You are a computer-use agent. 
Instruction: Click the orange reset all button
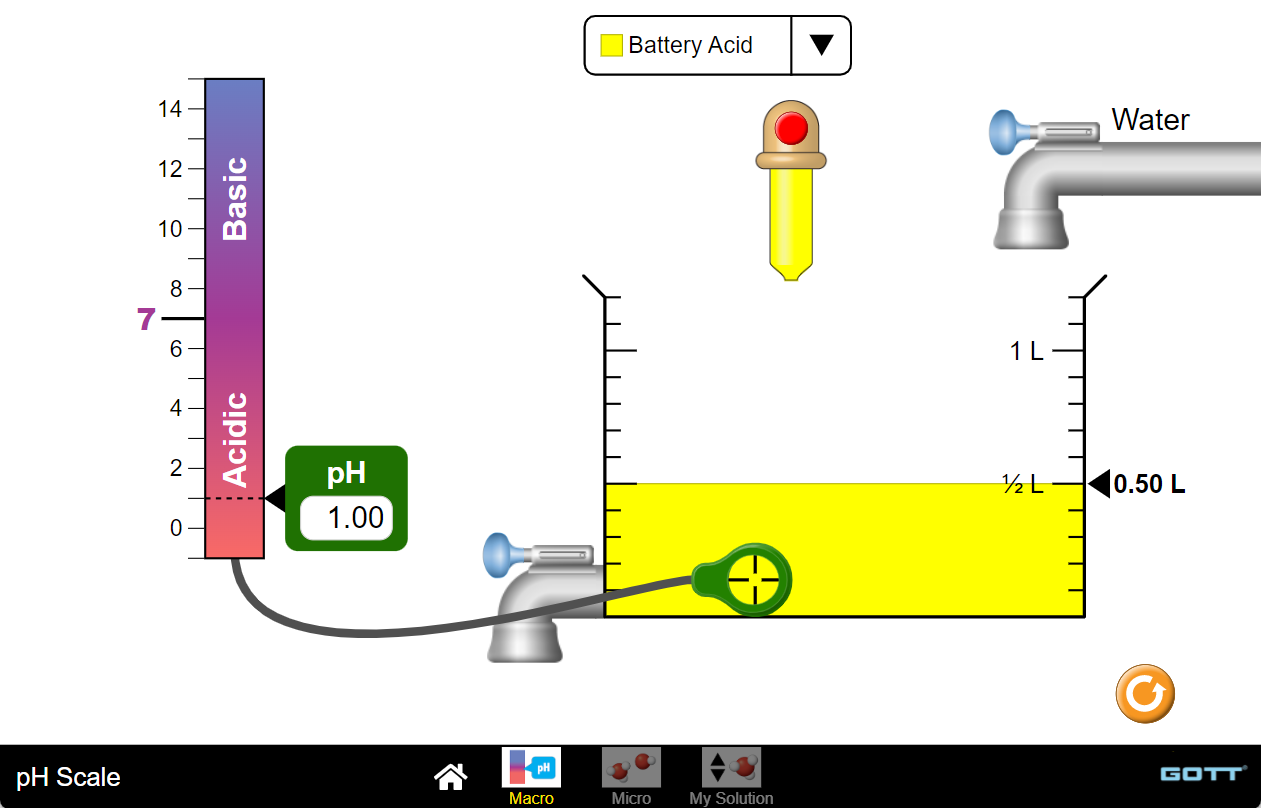point(1145,693)
